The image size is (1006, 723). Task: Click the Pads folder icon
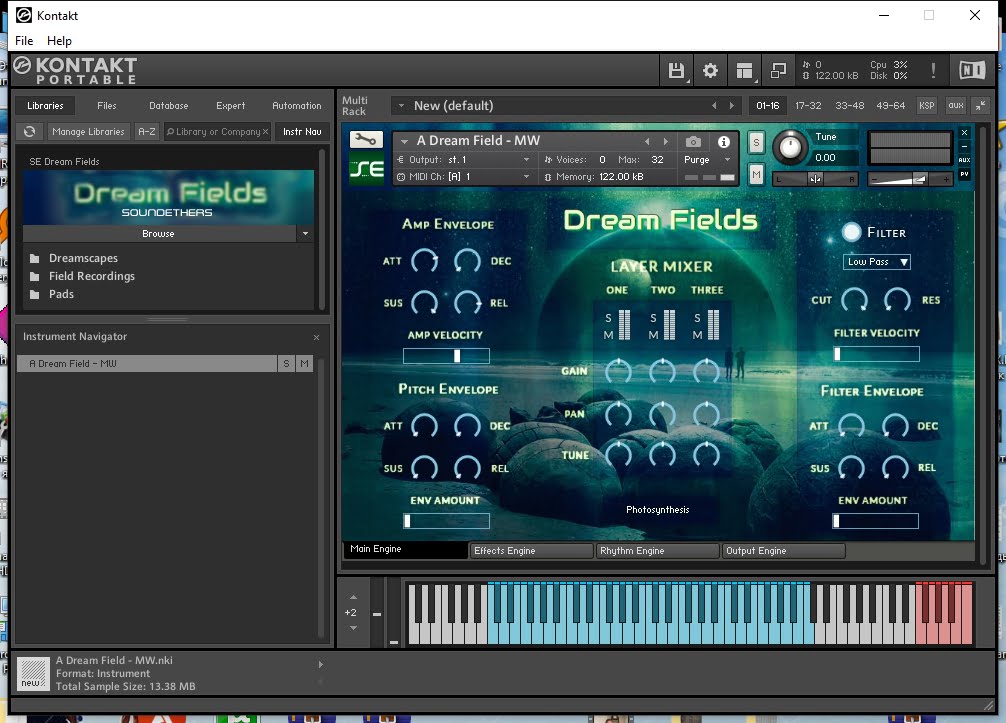(35, 294)
